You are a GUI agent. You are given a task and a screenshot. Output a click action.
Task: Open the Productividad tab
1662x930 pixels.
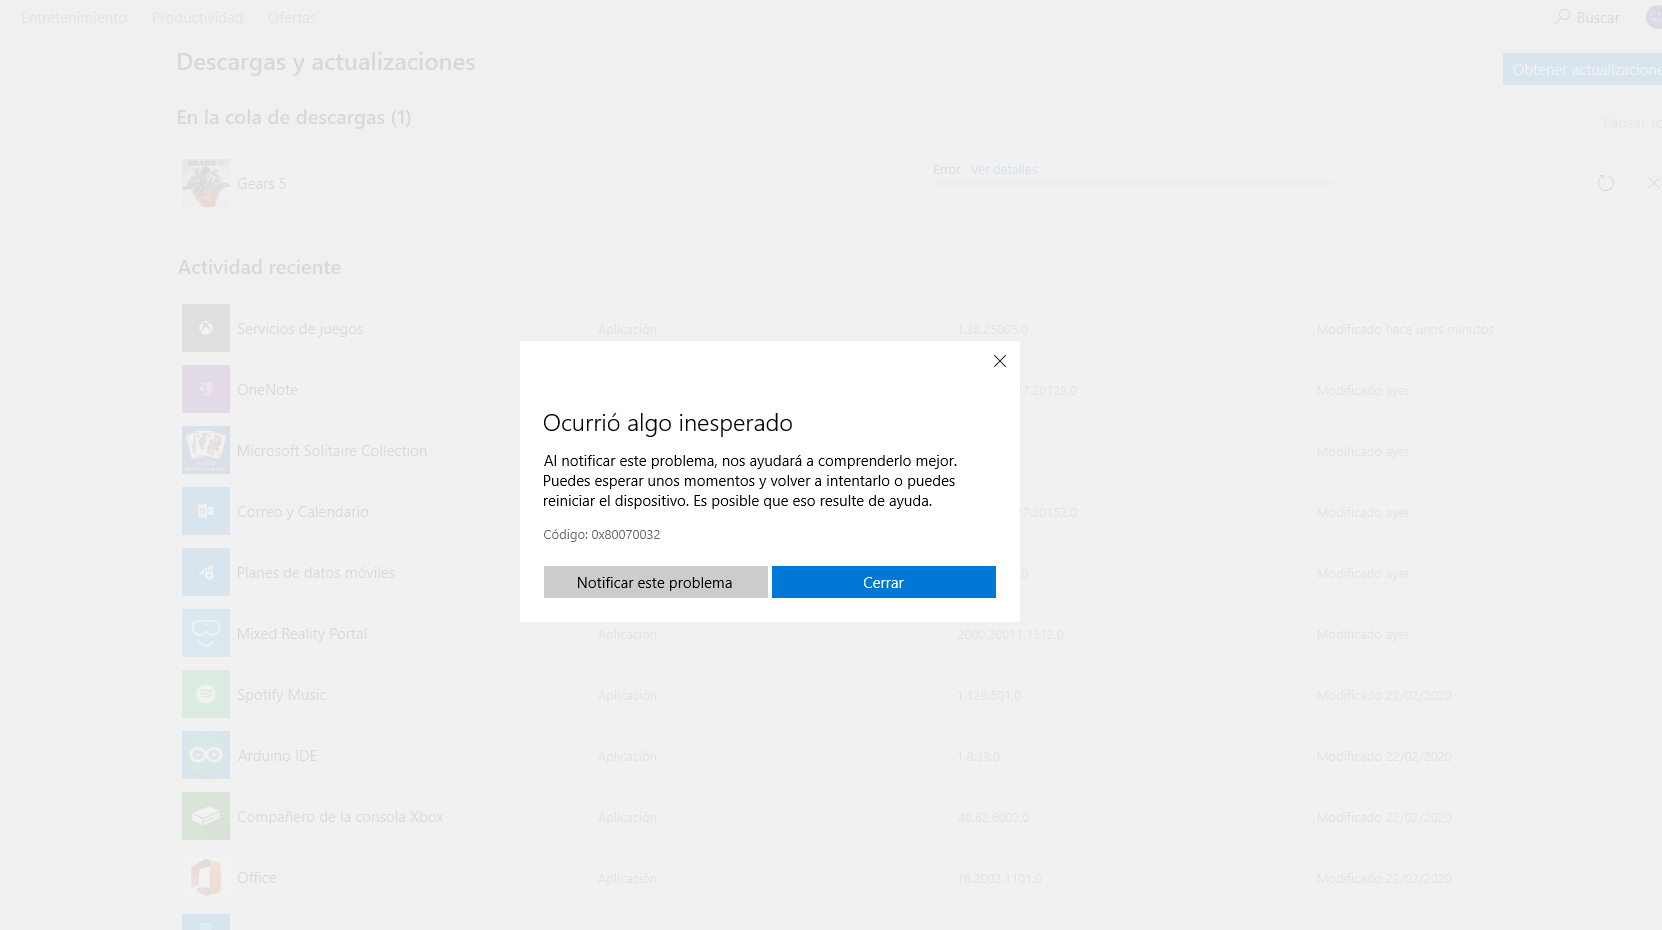click(197, 18)
